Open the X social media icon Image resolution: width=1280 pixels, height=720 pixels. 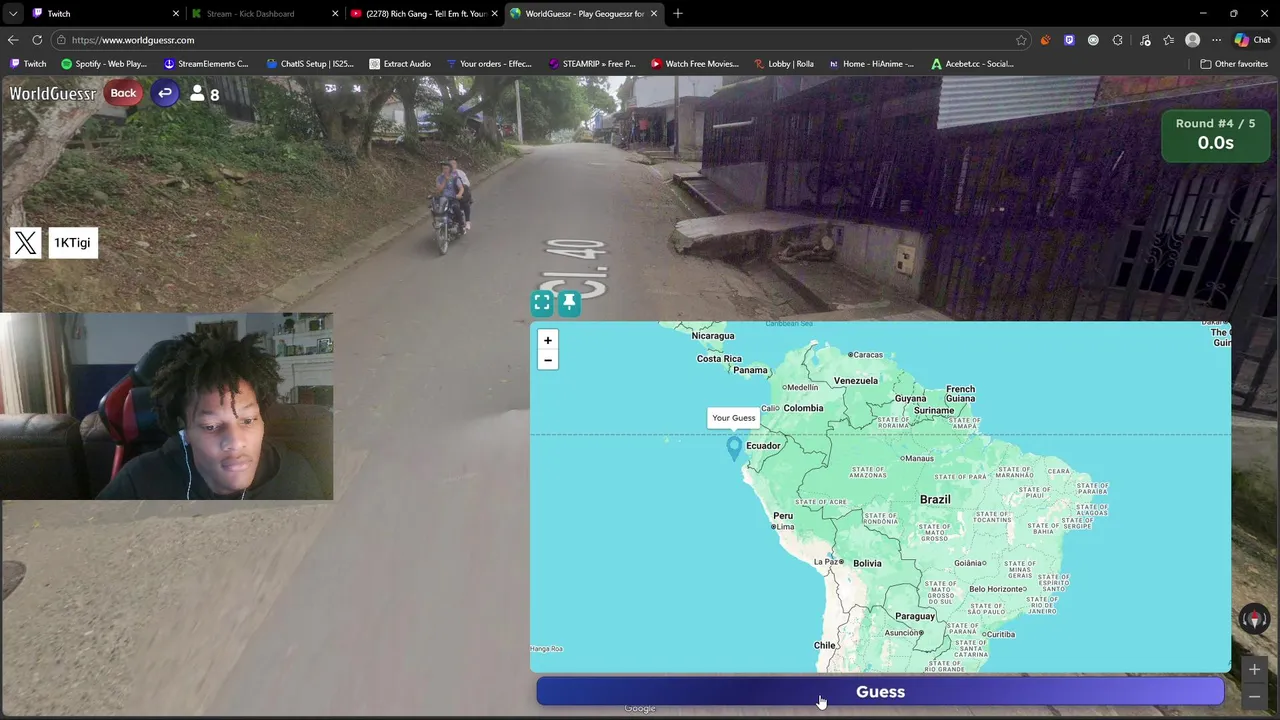coord(26,242)
